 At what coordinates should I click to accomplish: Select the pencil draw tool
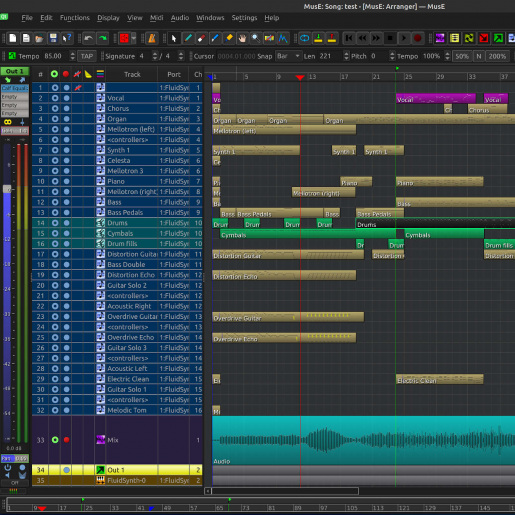[x=188, y=38]
